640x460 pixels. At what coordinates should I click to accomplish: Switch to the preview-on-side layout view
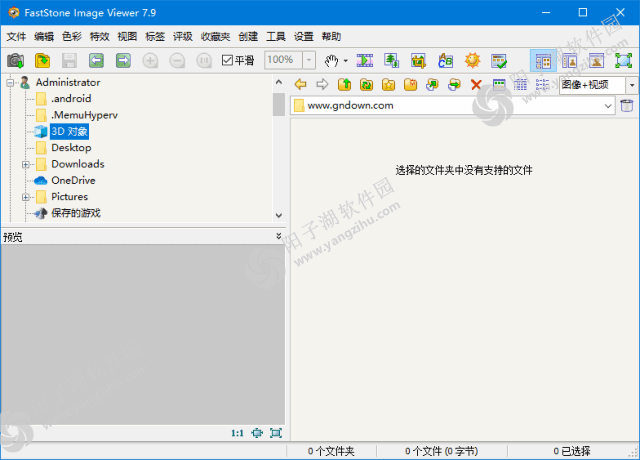click(569, 61)
